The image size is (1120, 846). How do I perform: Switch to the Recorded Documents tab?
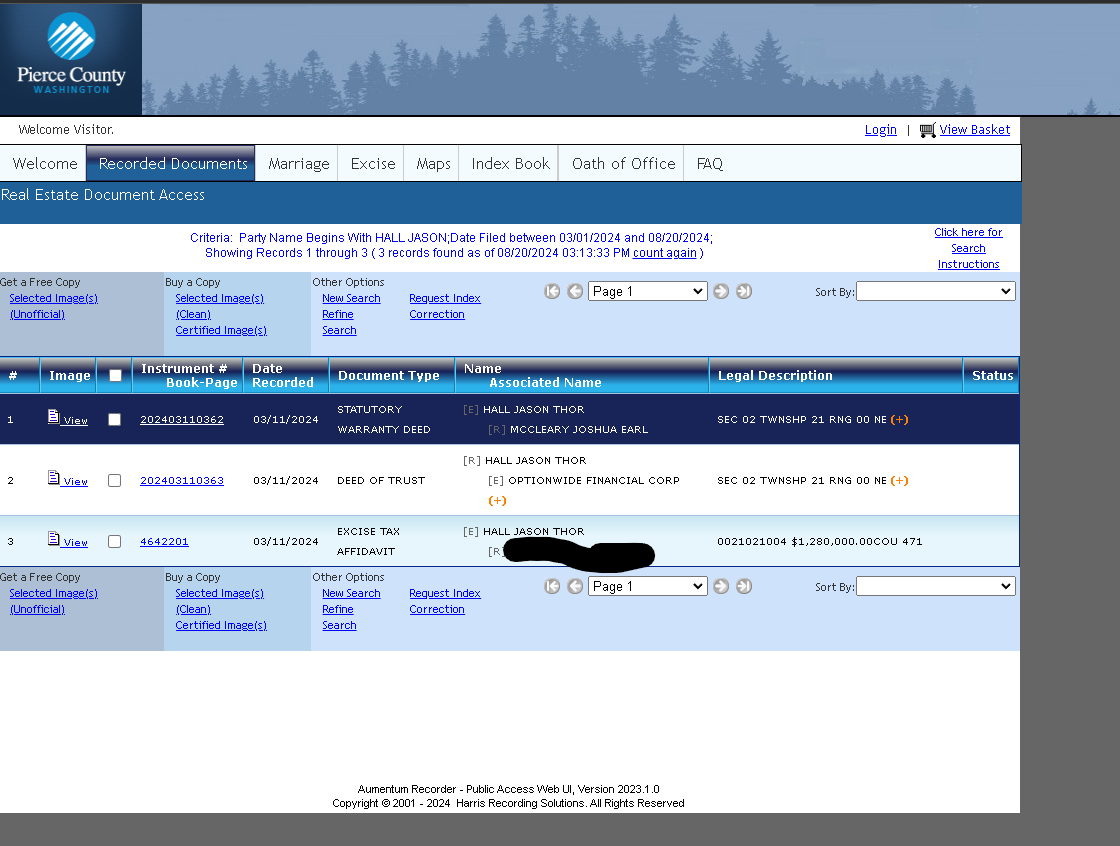pos(171,164)
